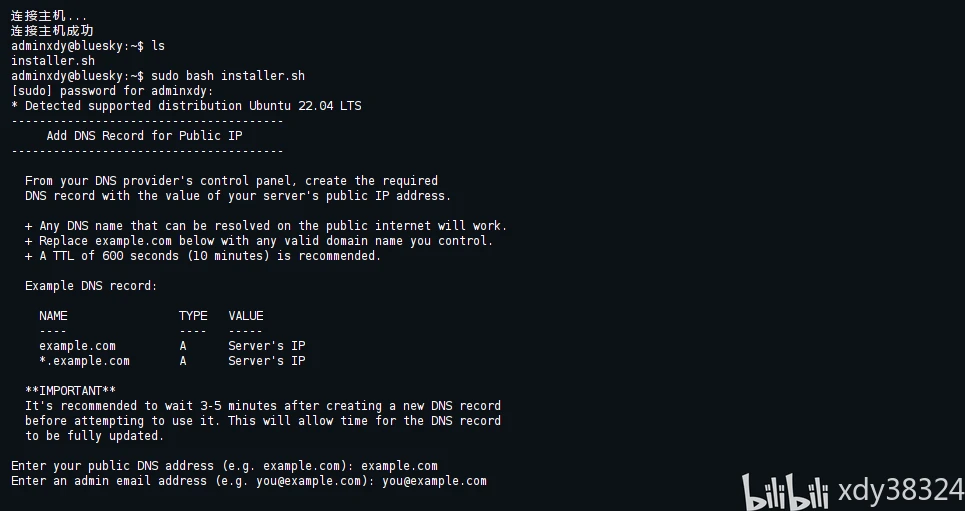This screenshot has width=965, height=511.
Task: Click the xdy38324 username watermark
Action: coord(898,490)
